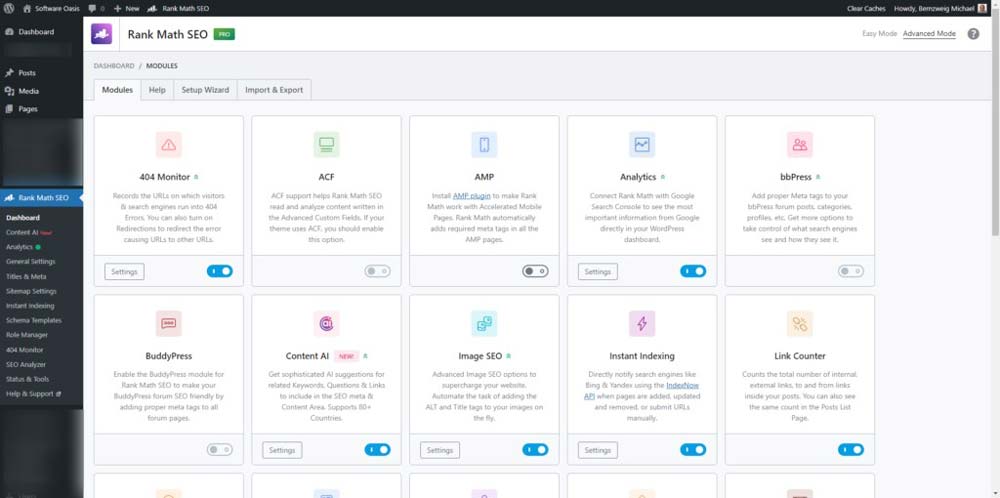Open the Setup Wizard tab
The width and height of the screenshot is (1000, 498).
205,90
